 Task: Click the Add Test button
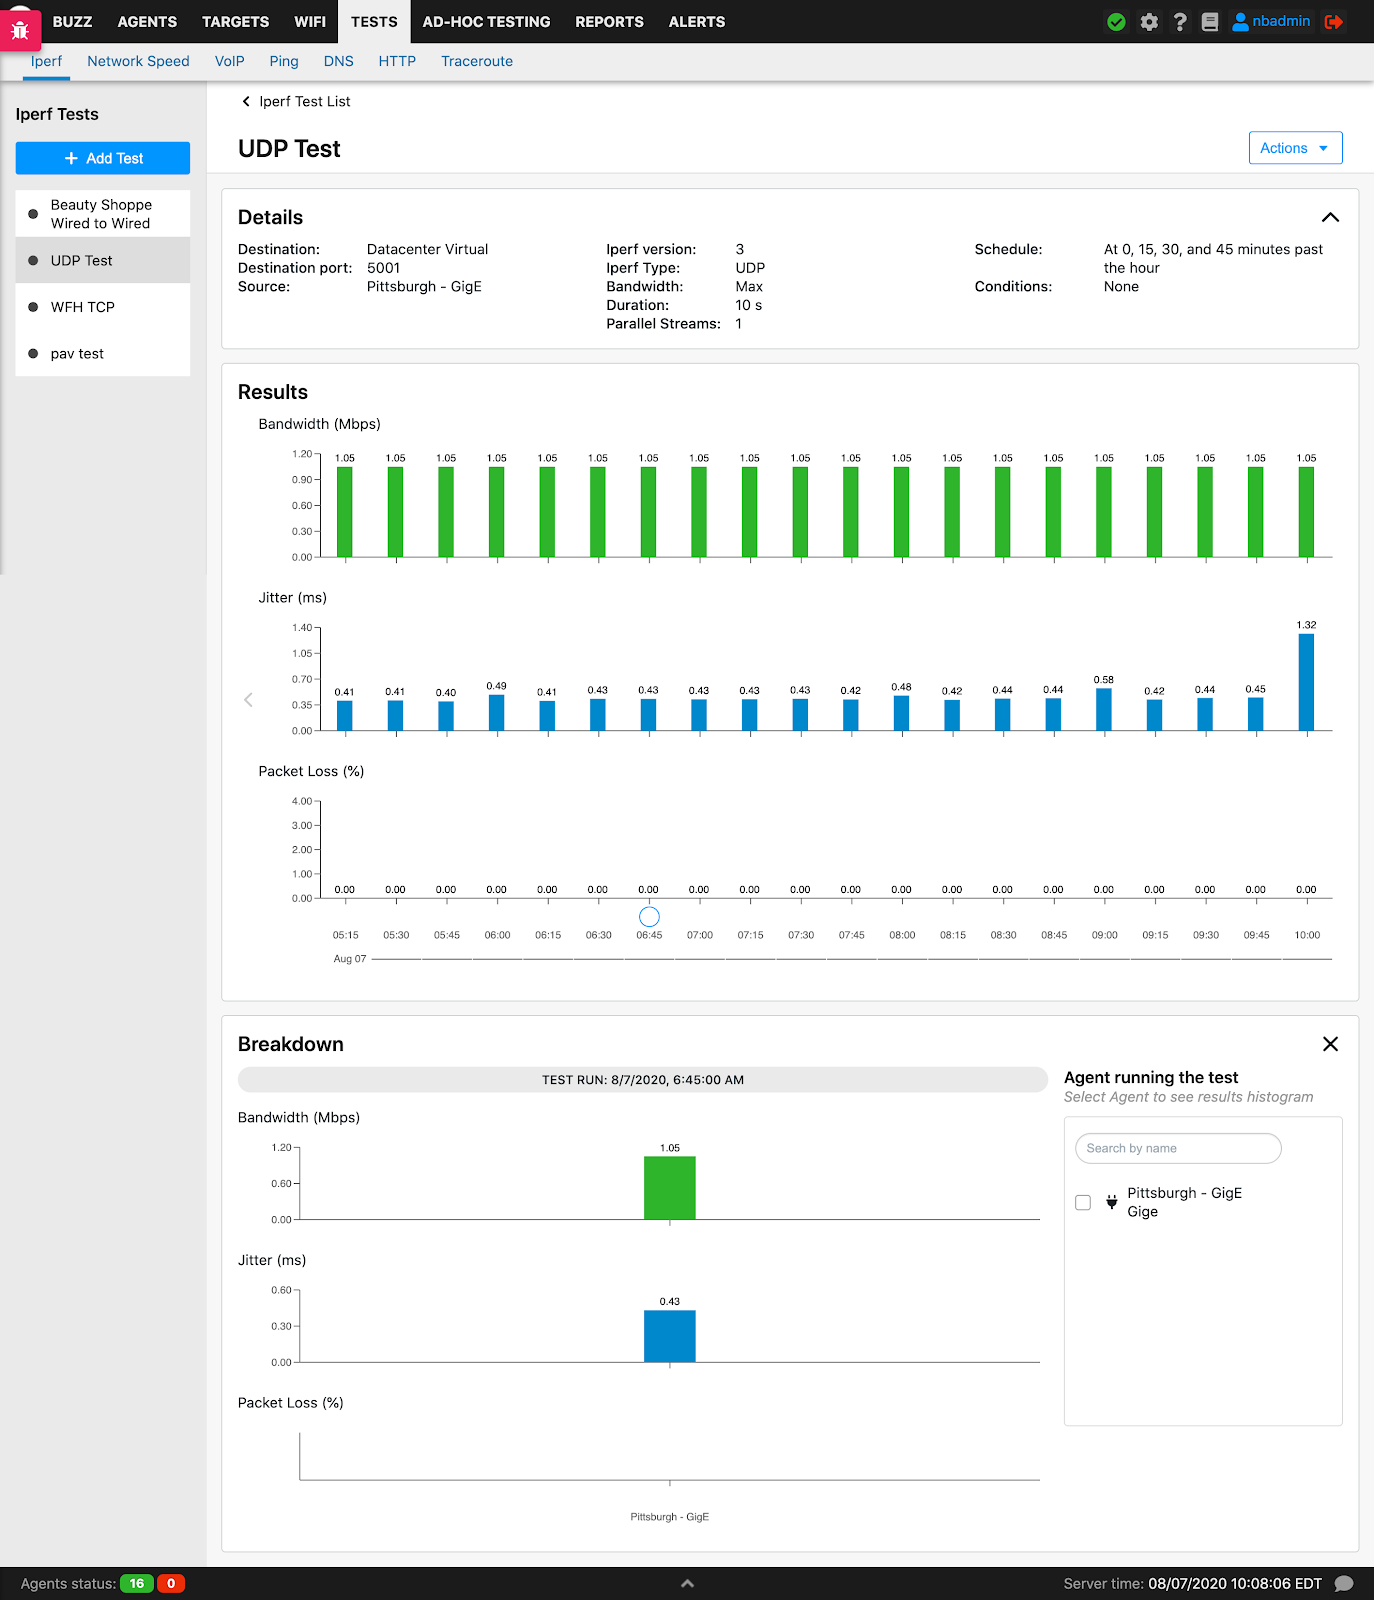click(103, 158)
